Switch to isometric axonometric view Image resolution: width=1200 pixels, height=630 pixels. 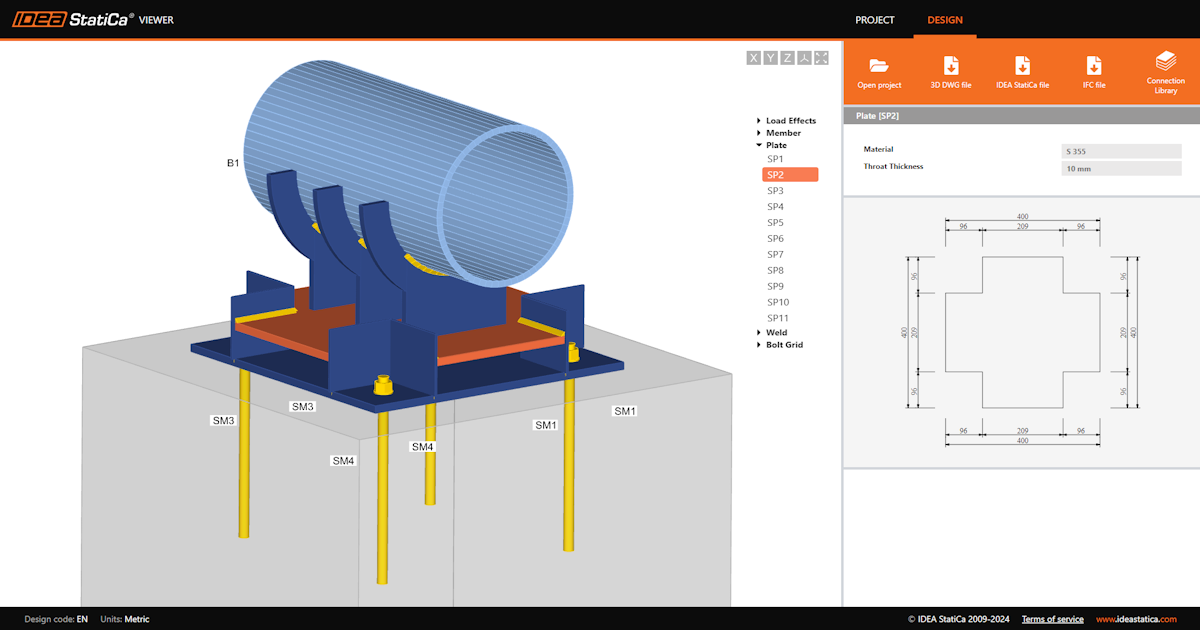point(804,58)
